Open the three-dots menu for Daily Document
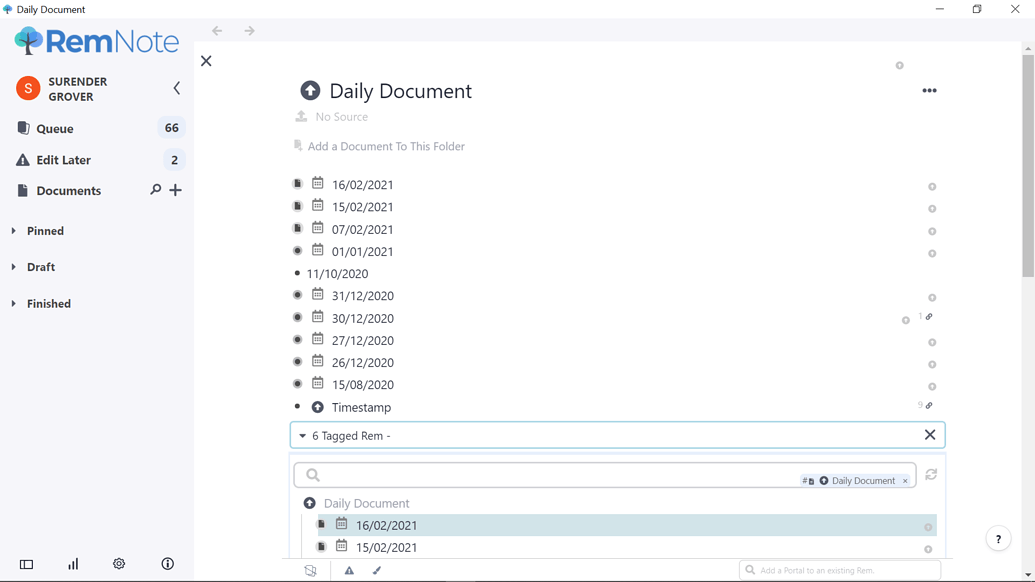Image resolution: width=1035 pixels, height=582 pixels. [929, 91]
